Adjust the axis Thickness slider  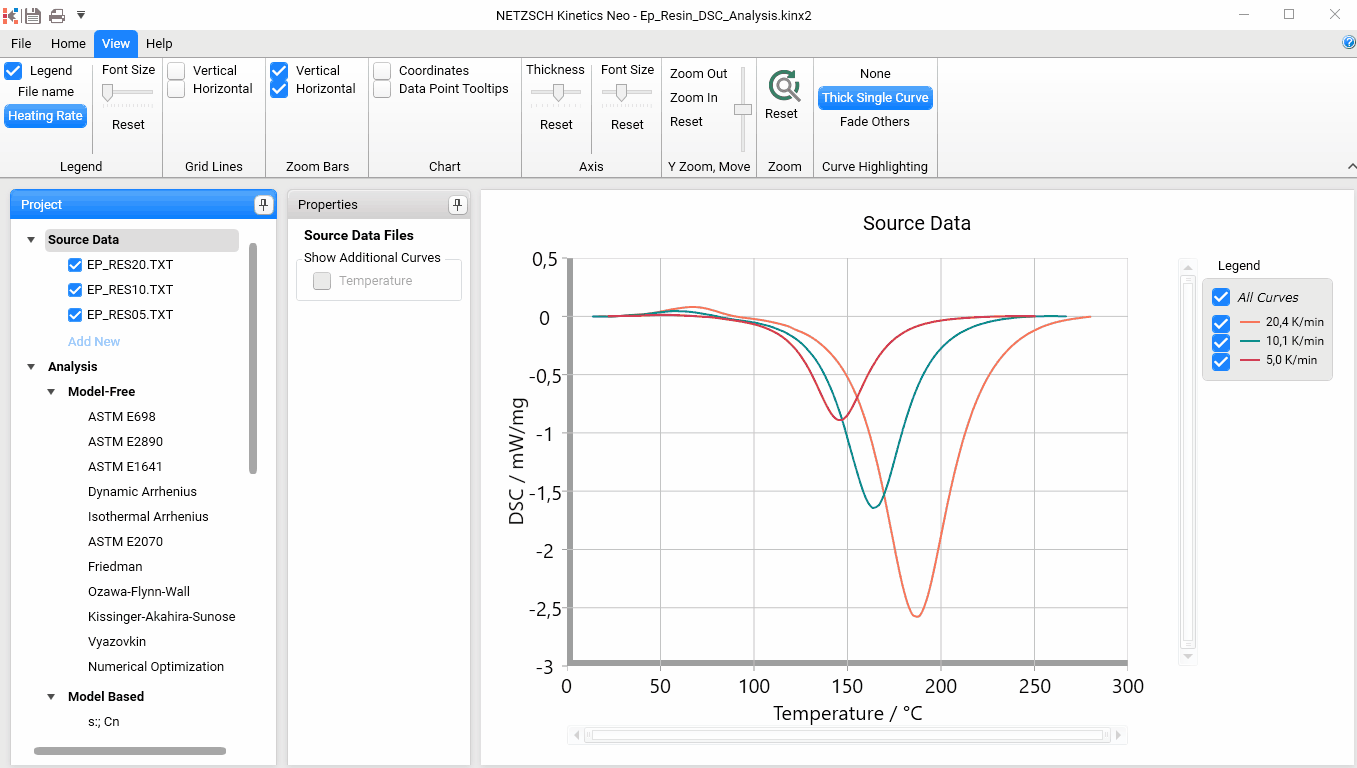point(559,92)
